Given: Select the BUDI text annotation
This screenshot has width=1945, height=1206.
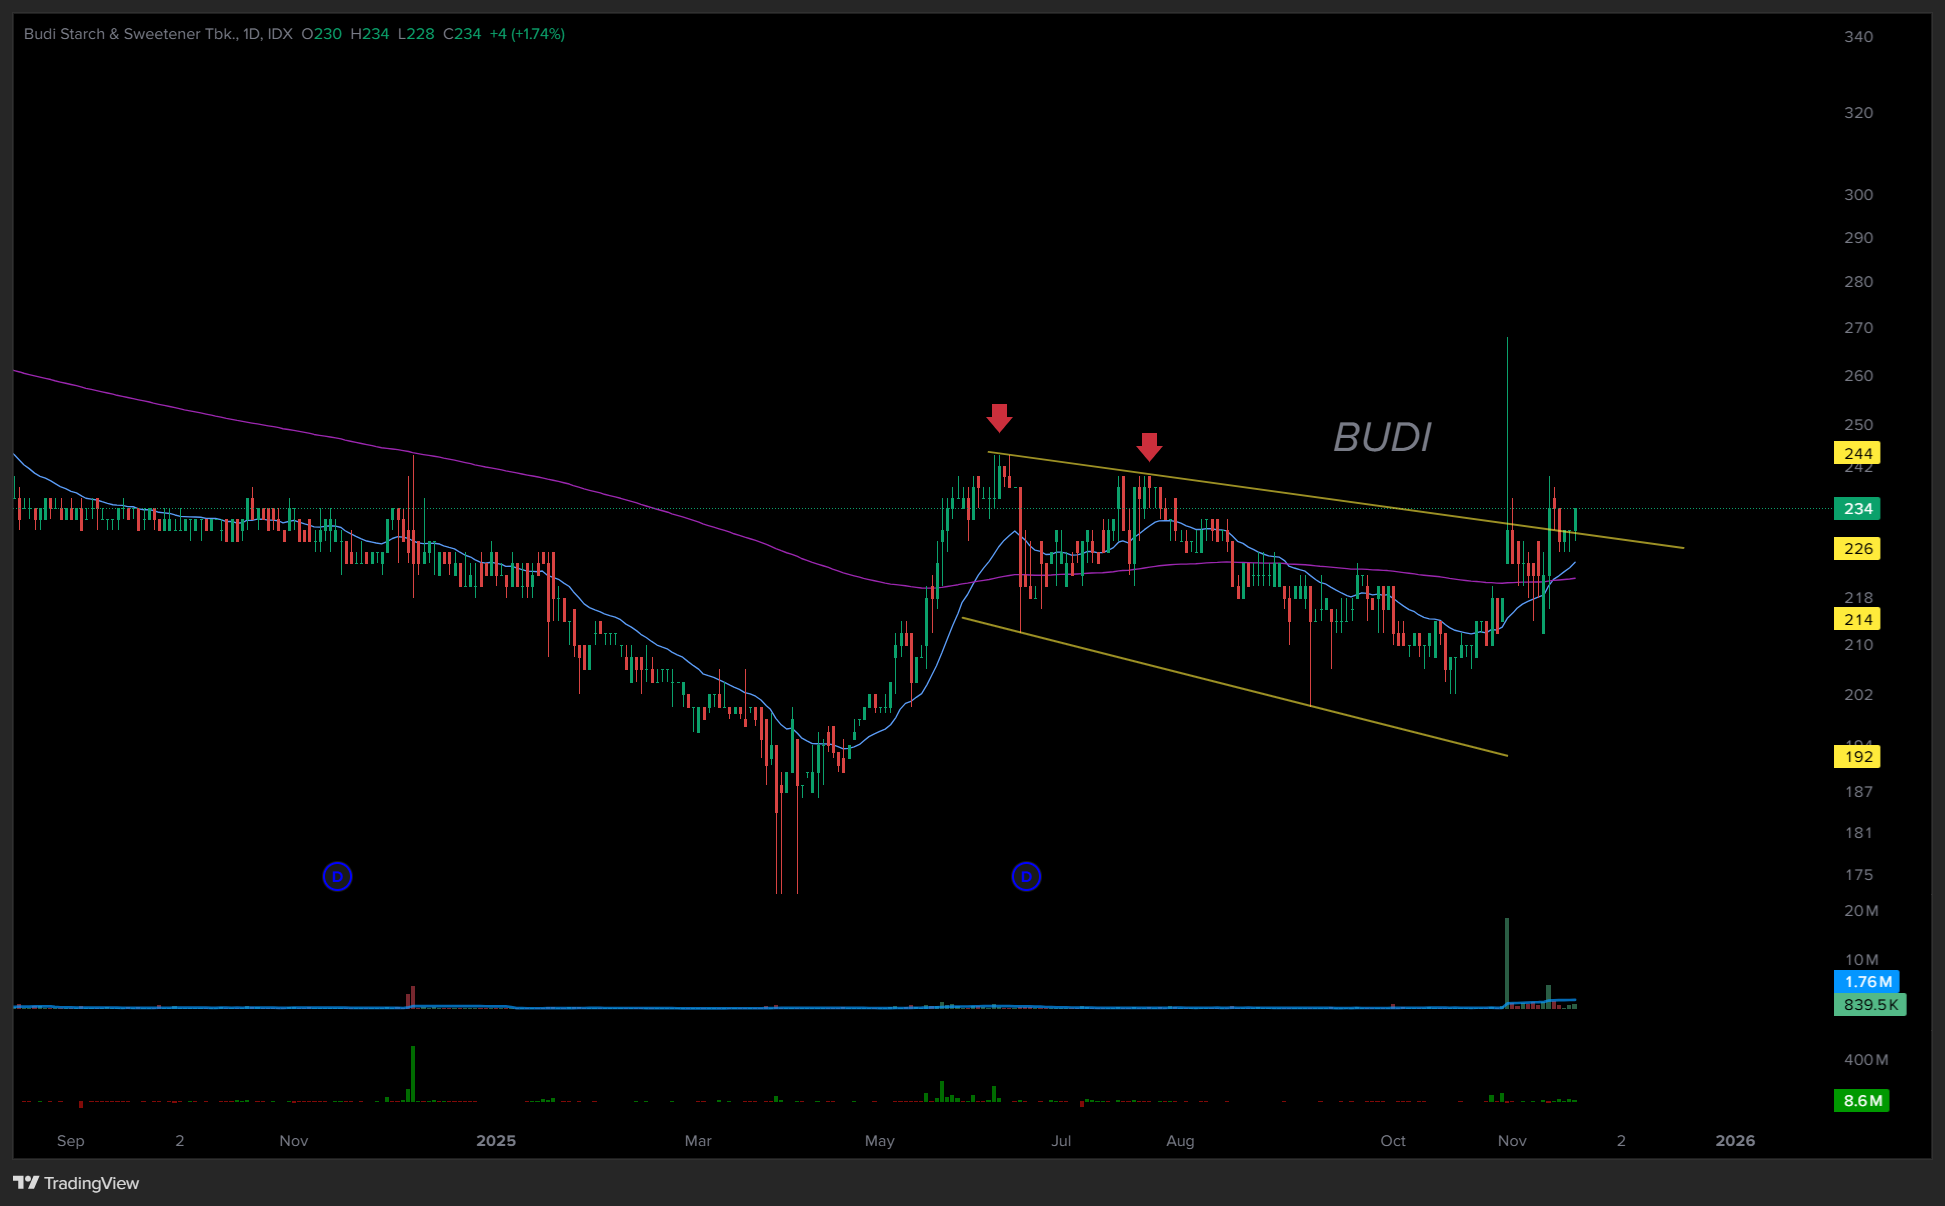Looking at the screenshot, I should 1382,438.
